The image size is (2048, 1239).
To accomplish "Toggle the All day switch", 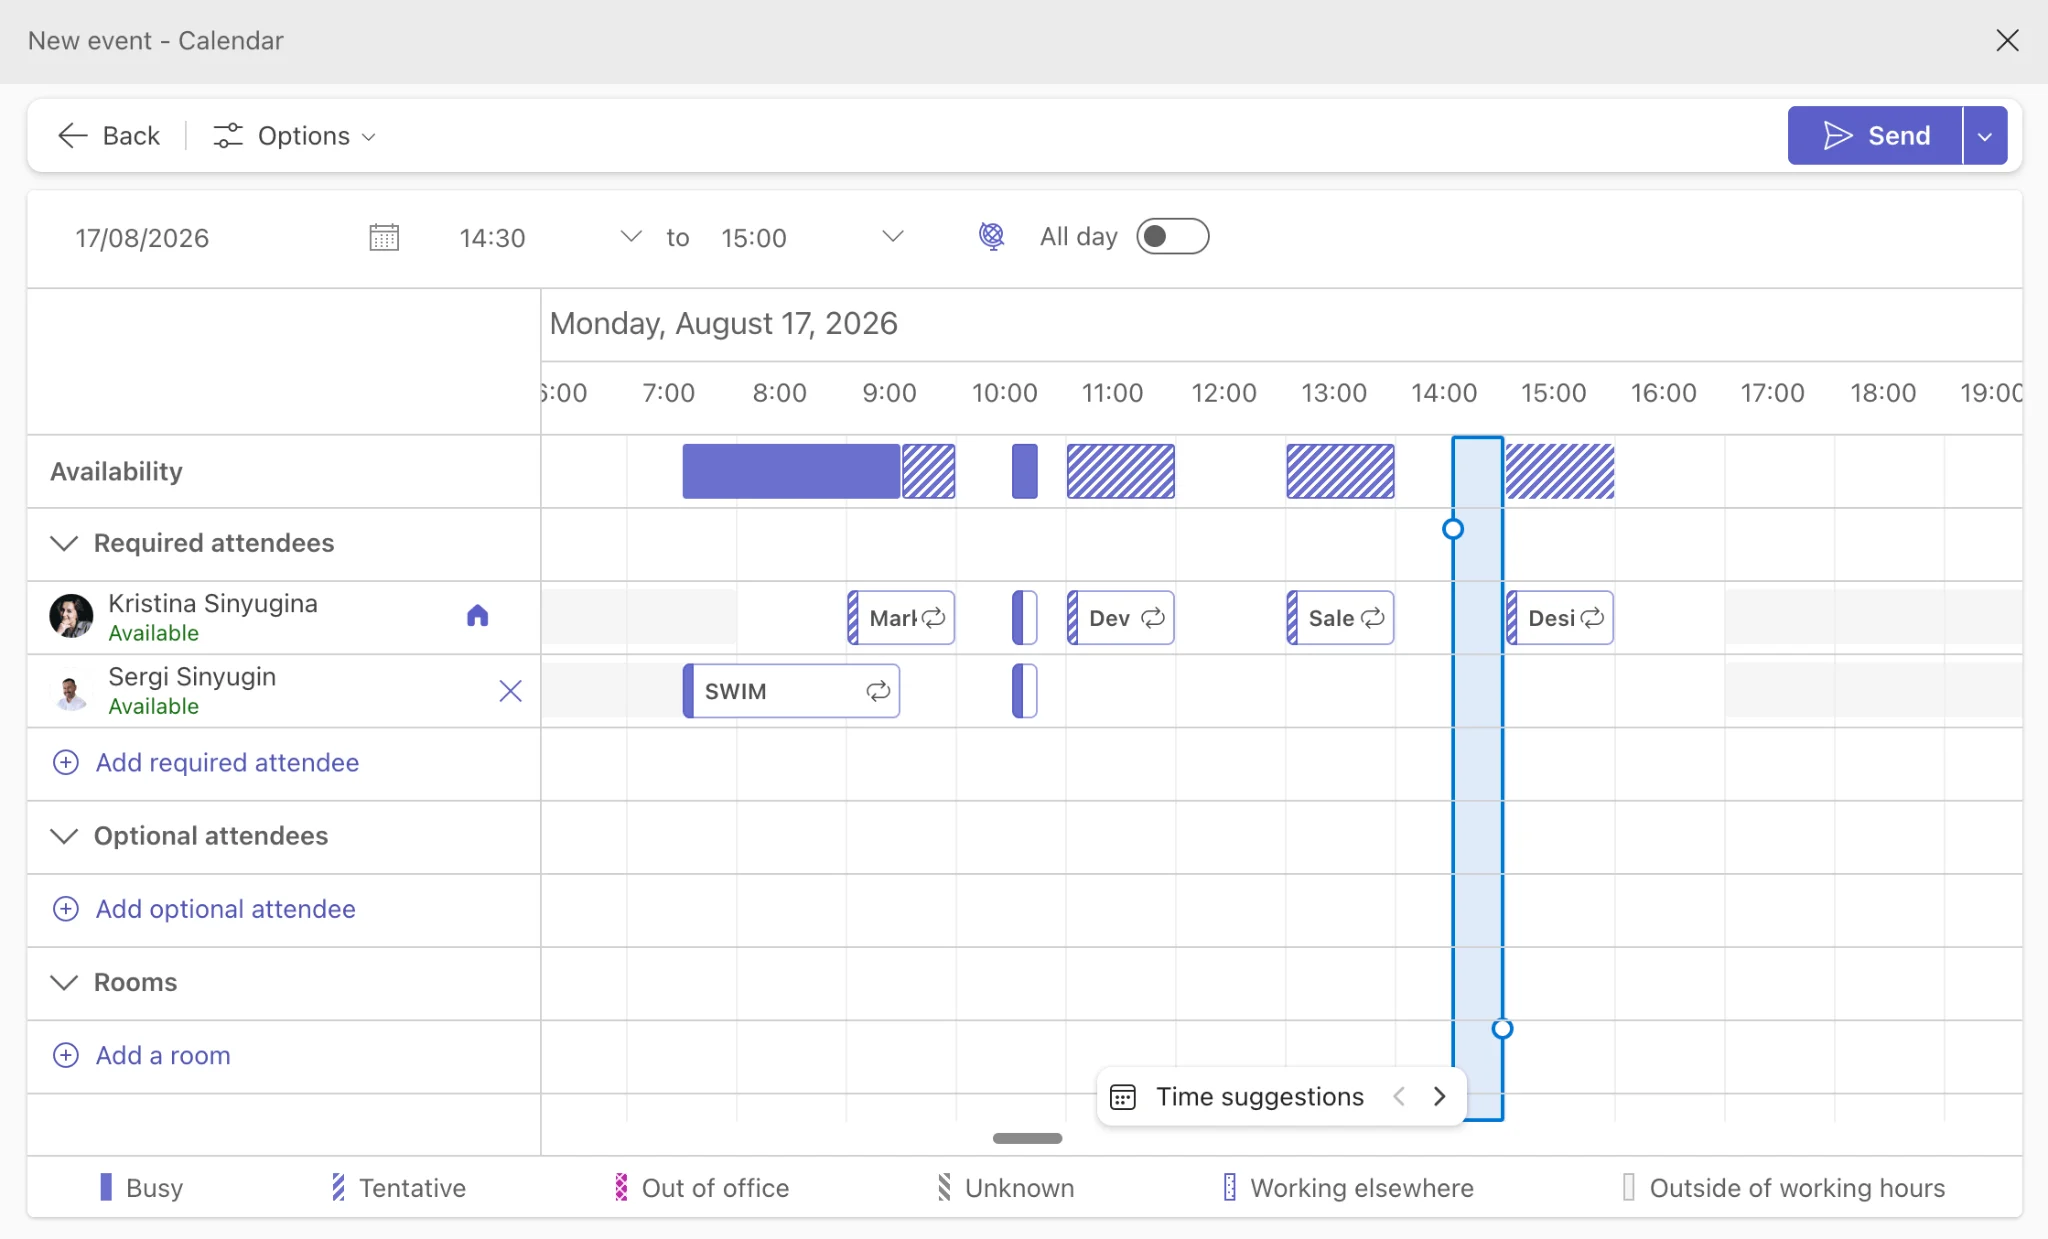I will [x=1172, y=237].
